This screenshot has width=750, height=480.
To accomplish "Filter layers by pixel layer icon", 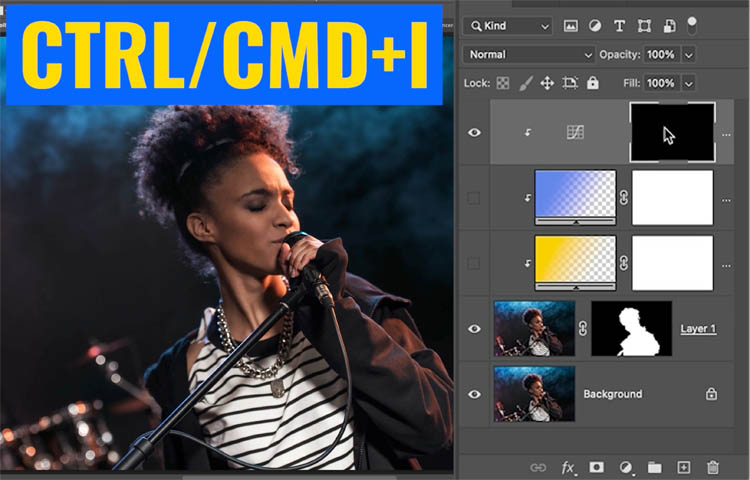I will tap(570, 26).
